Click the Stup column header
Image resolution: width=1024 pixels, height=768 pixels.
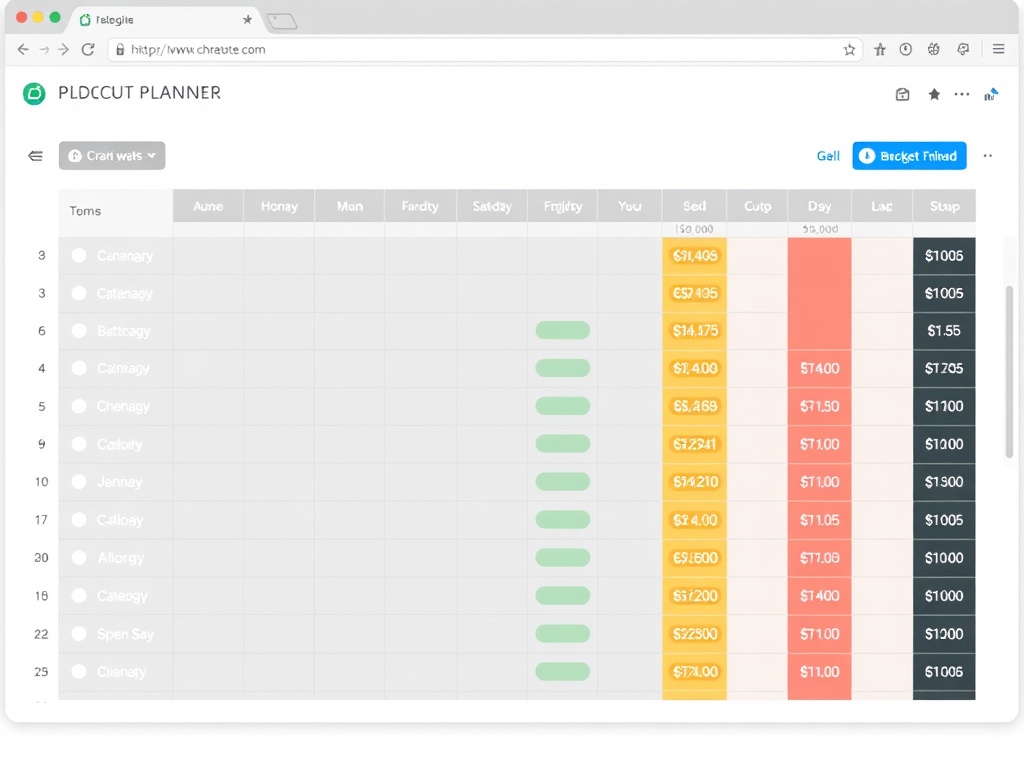(x=944, y=206)
